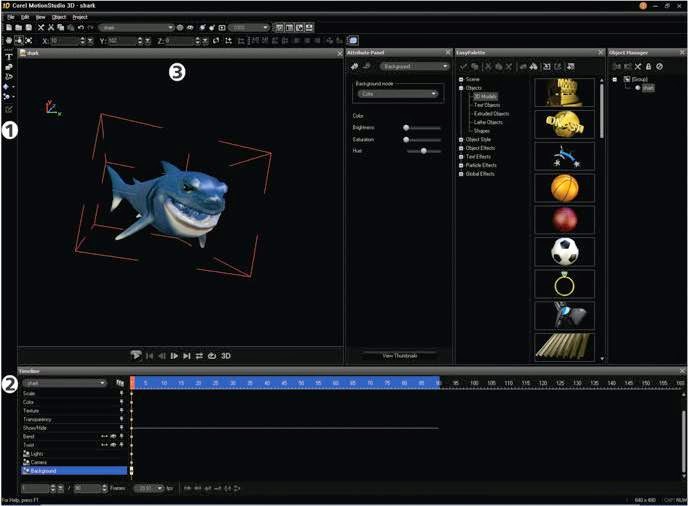The width and height of the screenshot is (690, 506).
Task: Toggle the Twist track eye icon
Action: [x=114, y=445]
